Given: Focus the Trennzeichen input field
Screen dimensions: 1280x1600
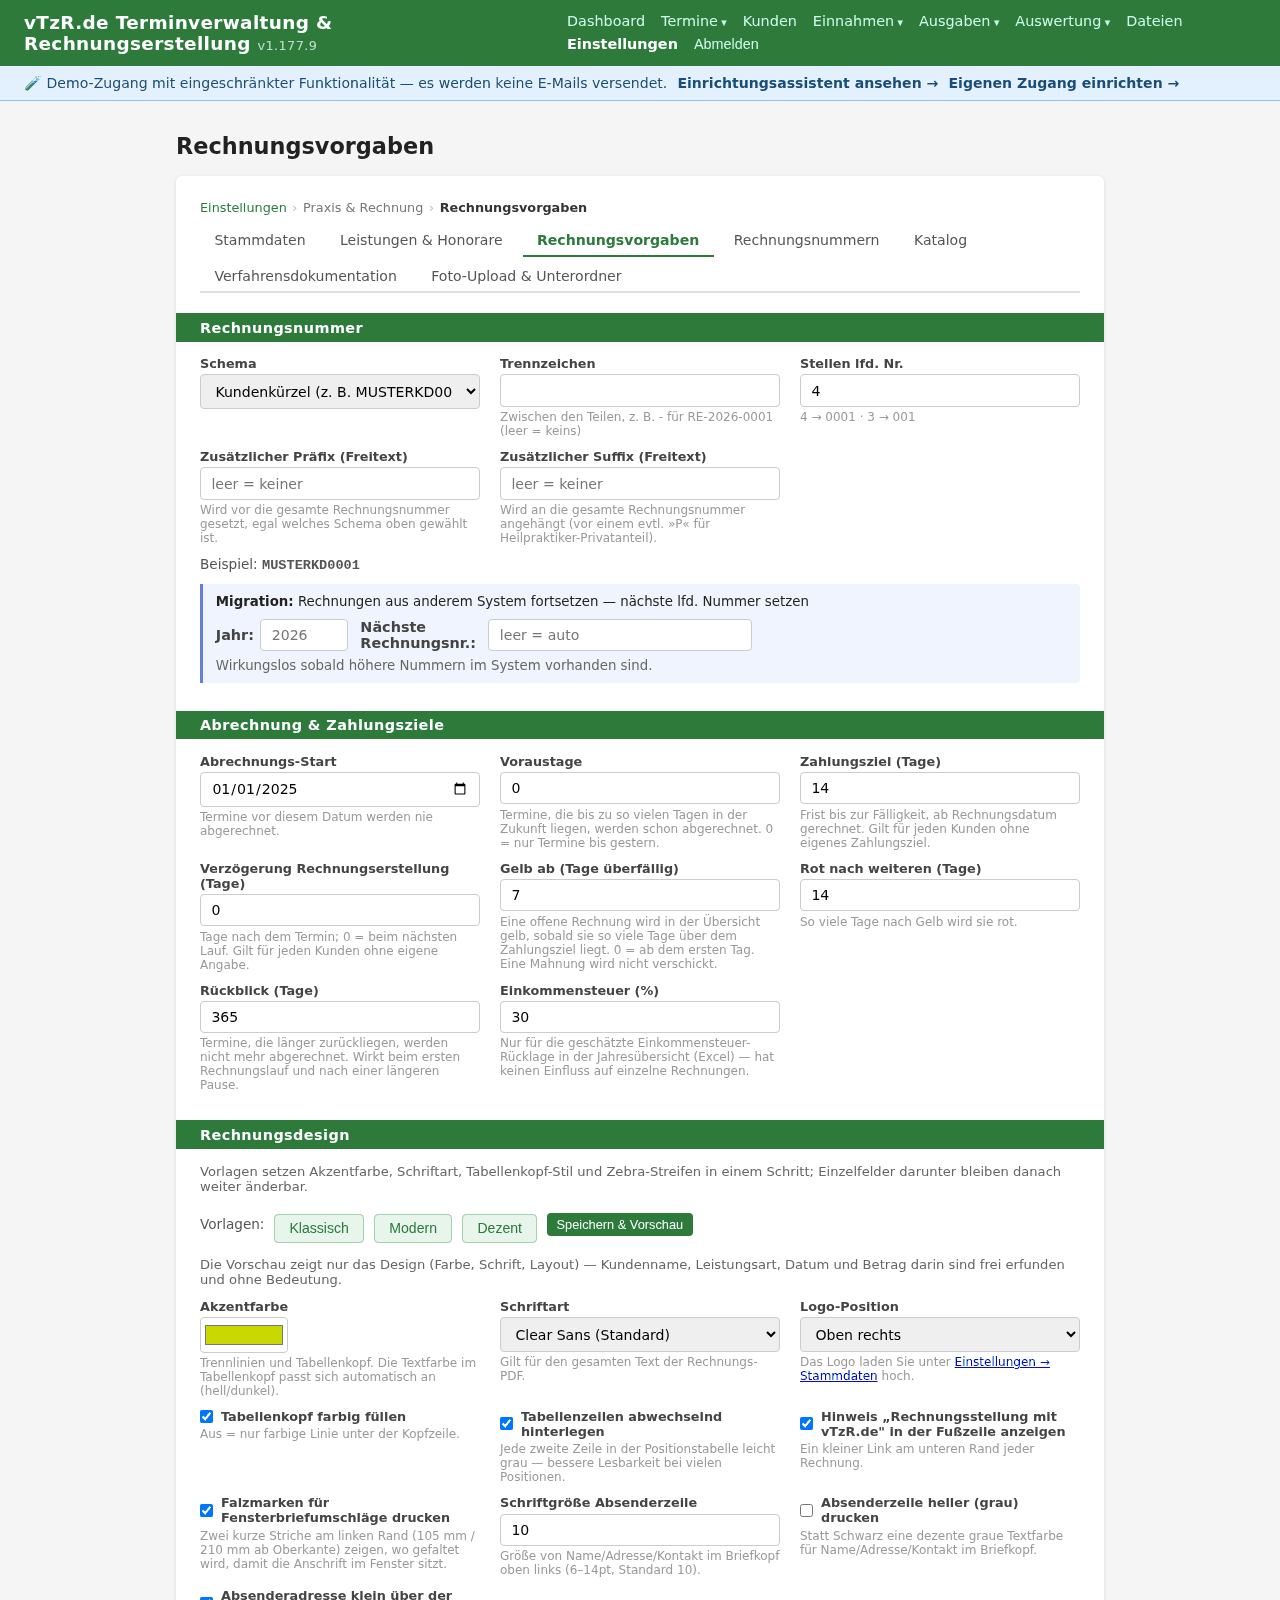Looking at the screenshot, I should 640,390.
